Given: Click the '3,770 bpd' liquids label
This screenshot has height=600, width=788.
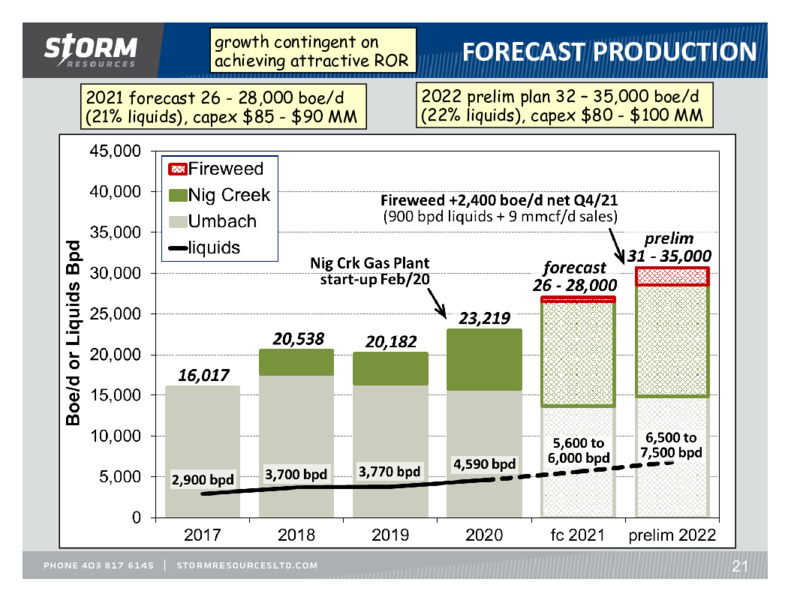Looking at the screenshot, I should 389,472.
